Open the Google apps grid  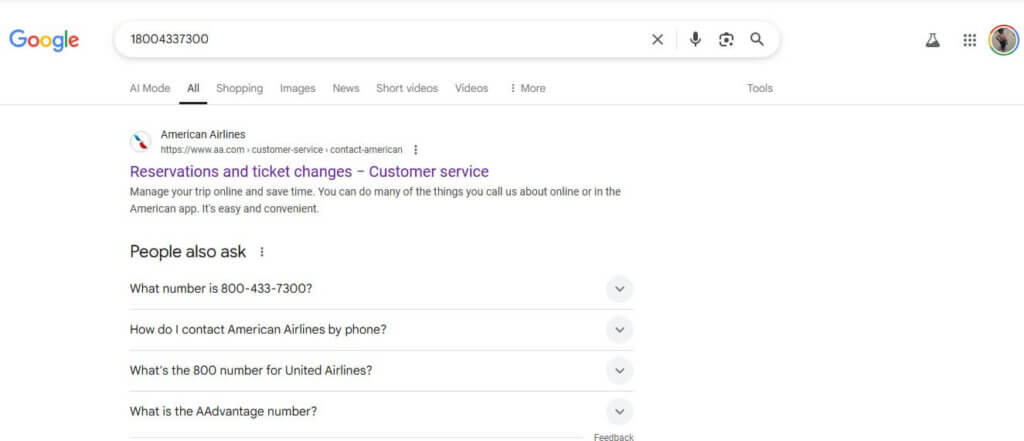[970, 41]
